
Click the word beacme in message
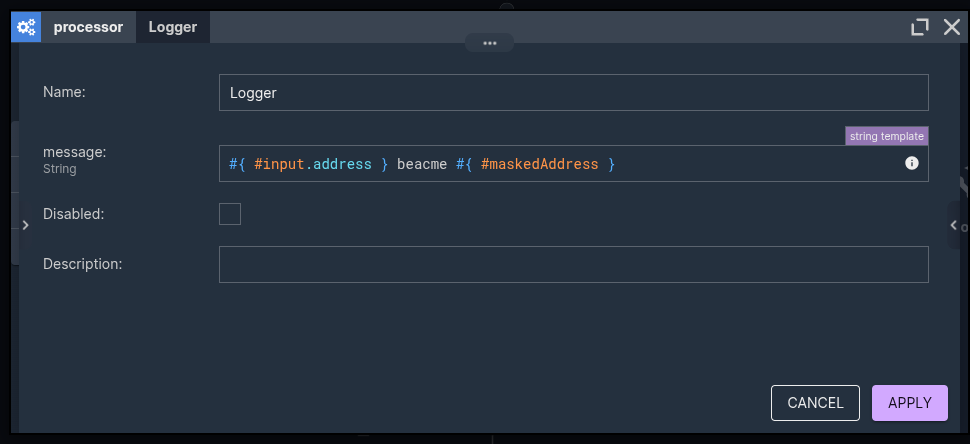[x=422, y=164]
